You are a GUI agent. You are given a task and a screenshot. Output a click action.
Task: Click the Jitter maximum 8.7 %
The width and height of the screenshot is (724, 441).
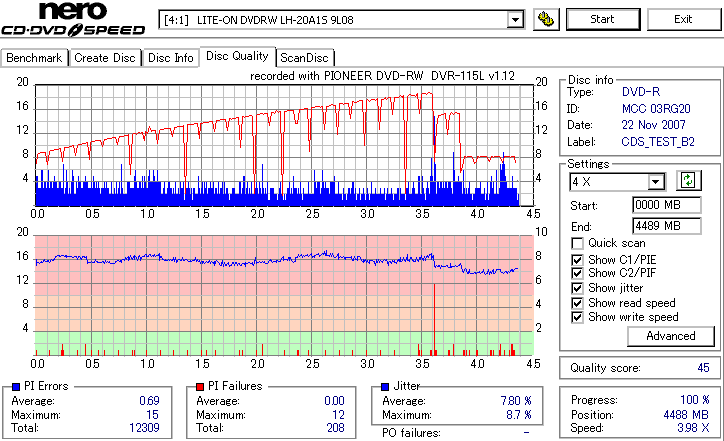519,415
